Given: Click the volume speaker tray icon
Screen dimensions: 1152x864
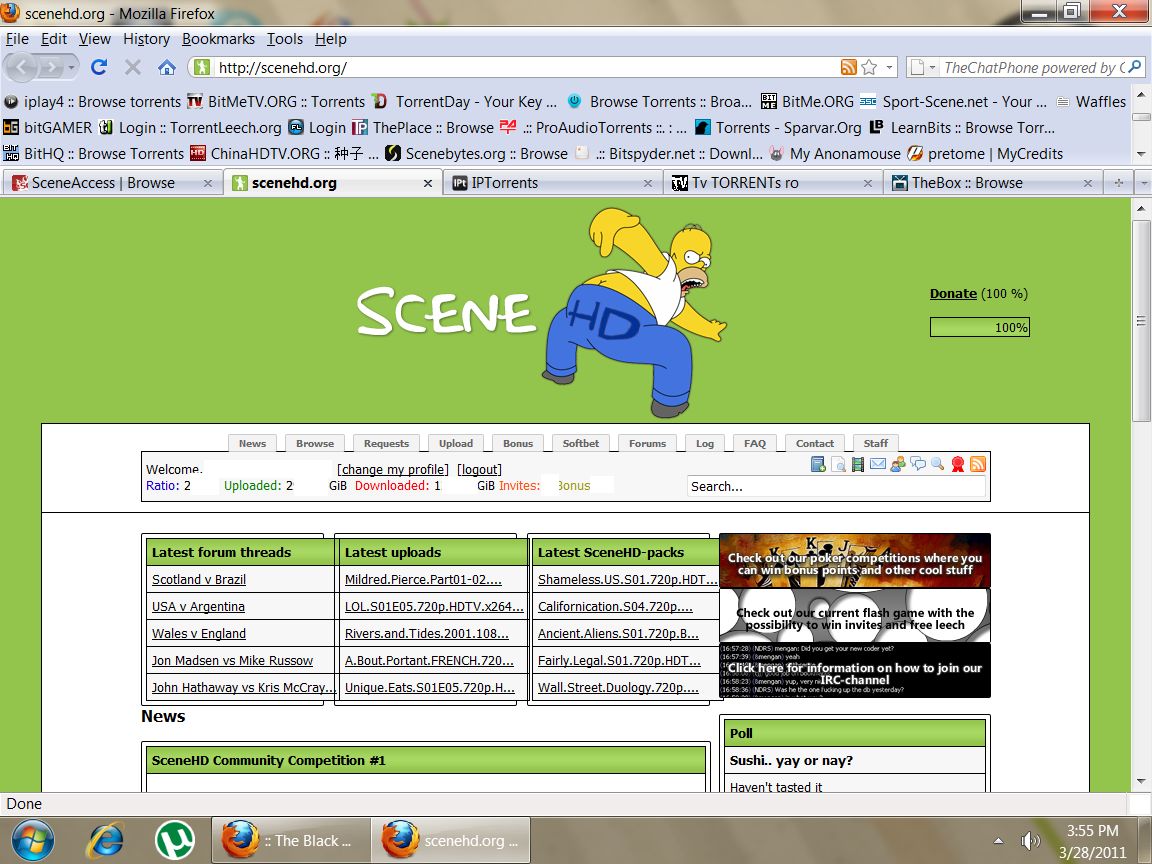Looking at the screenshot, I should click(1030, 840).
